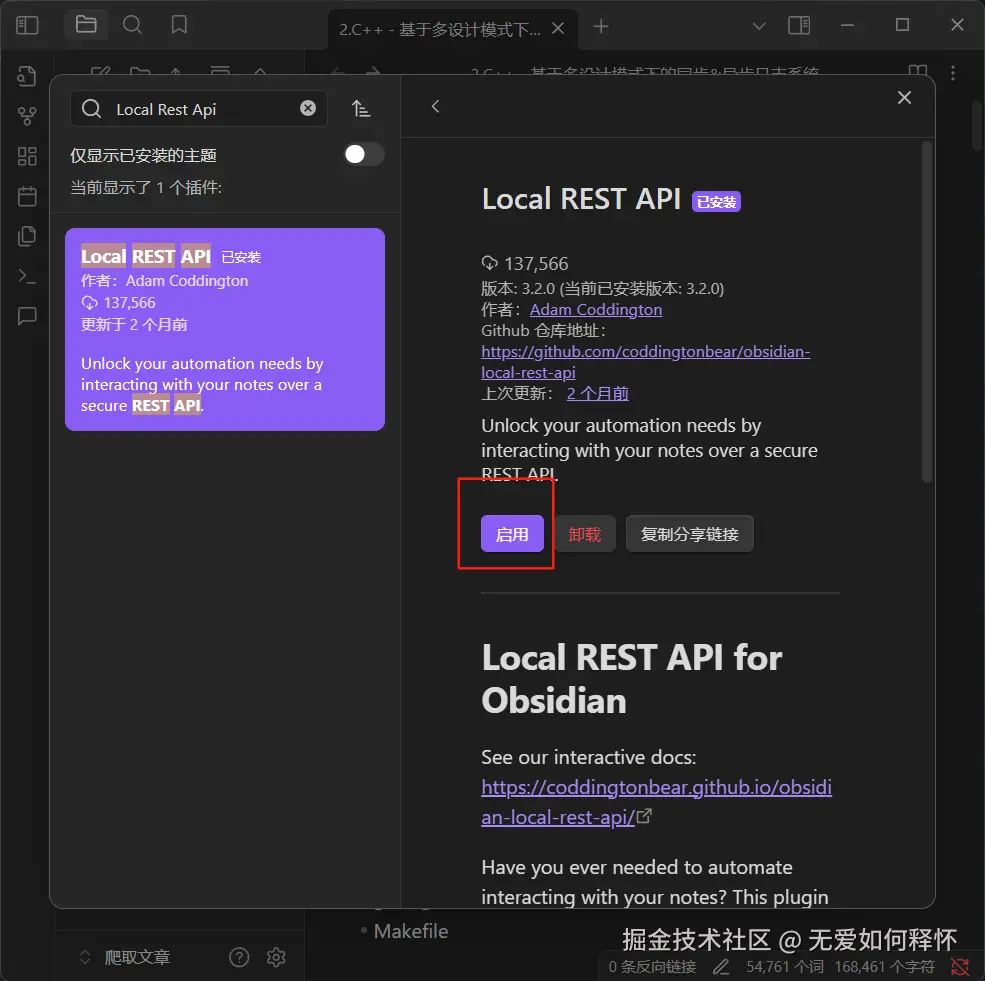
Task: Click 0 条反向链接 backlinks status
Action: pos(652,967)
